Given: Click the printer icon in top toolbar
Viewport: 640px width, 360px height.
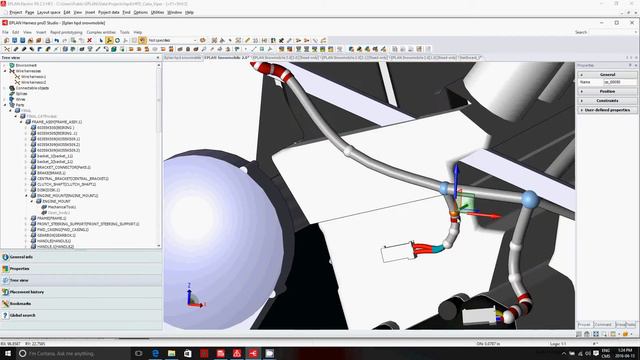Looking at the screenshot, I should (47, 40).
